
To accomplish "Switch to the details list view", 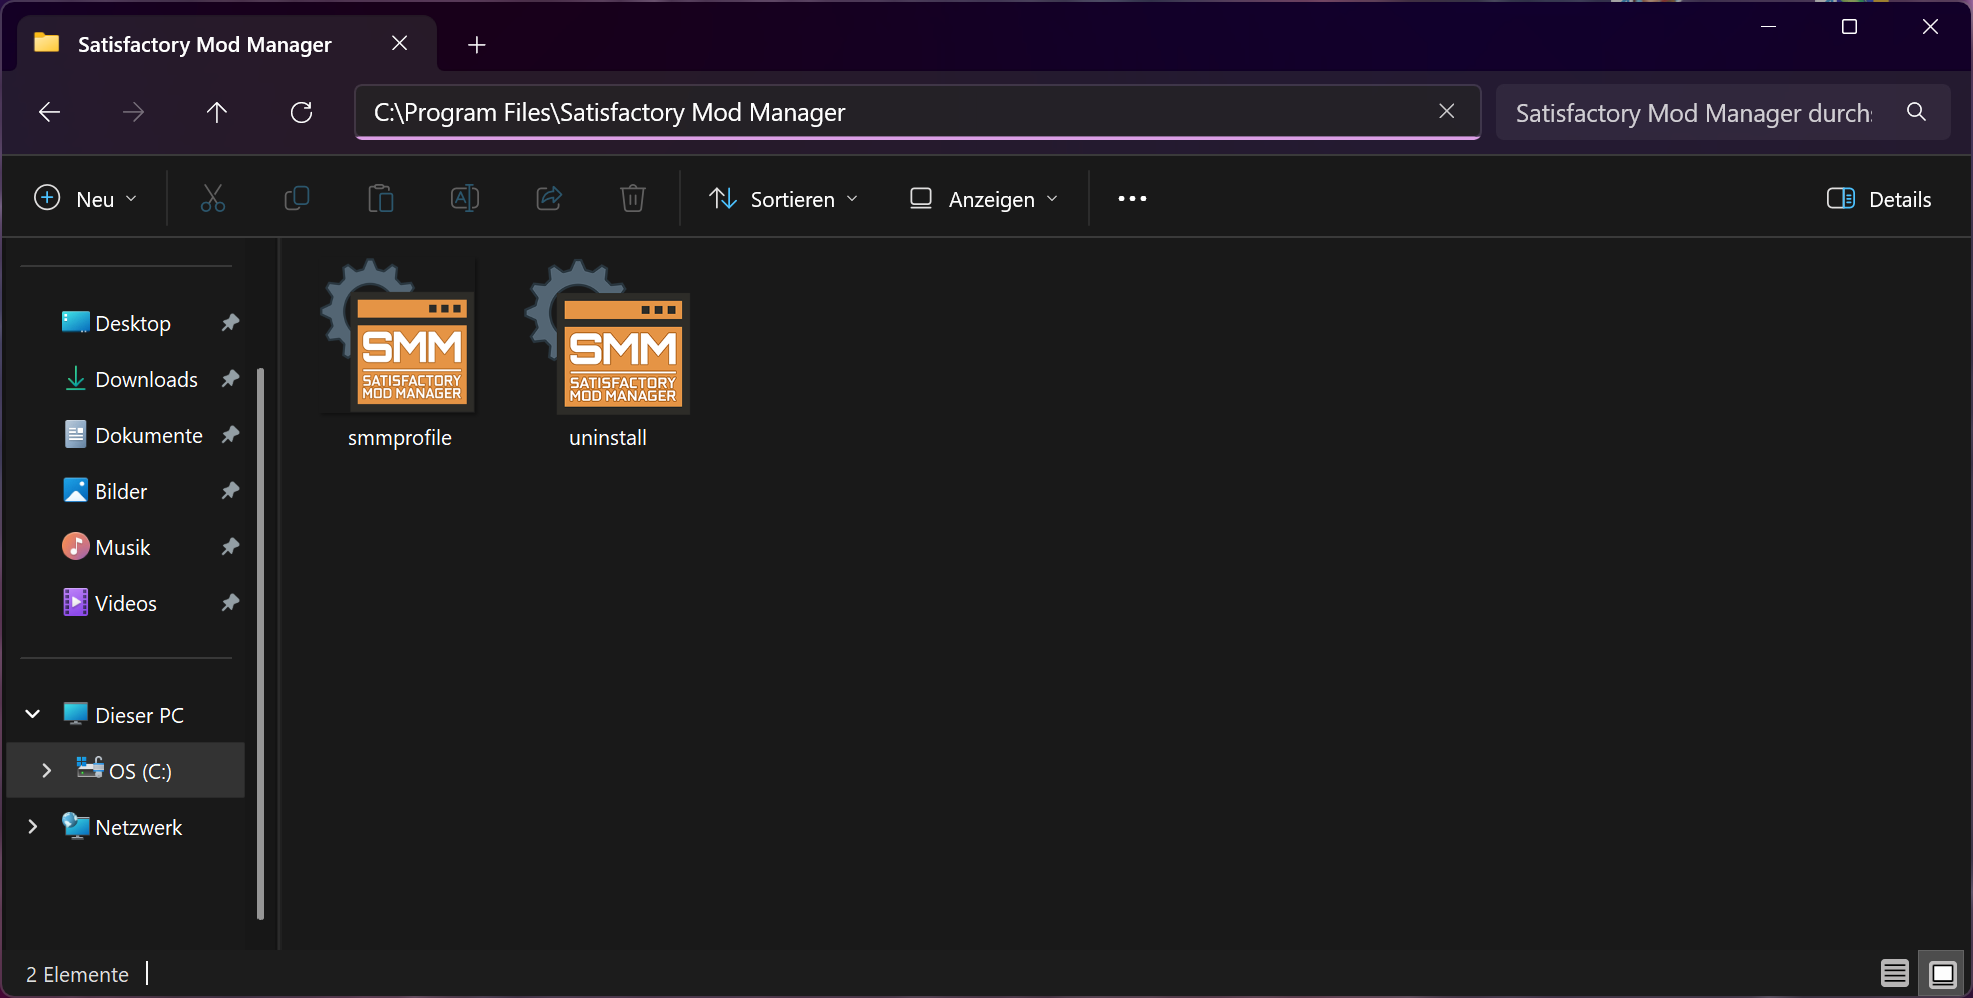I will (x=1894, y=973).
